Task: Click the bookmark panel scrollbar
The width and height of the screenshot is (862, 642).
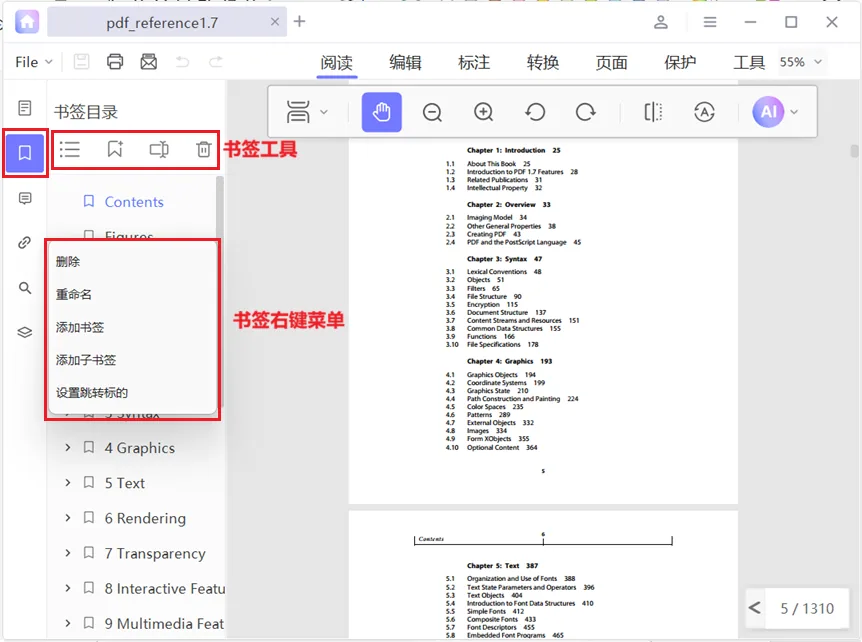Action: pos(220,209)
